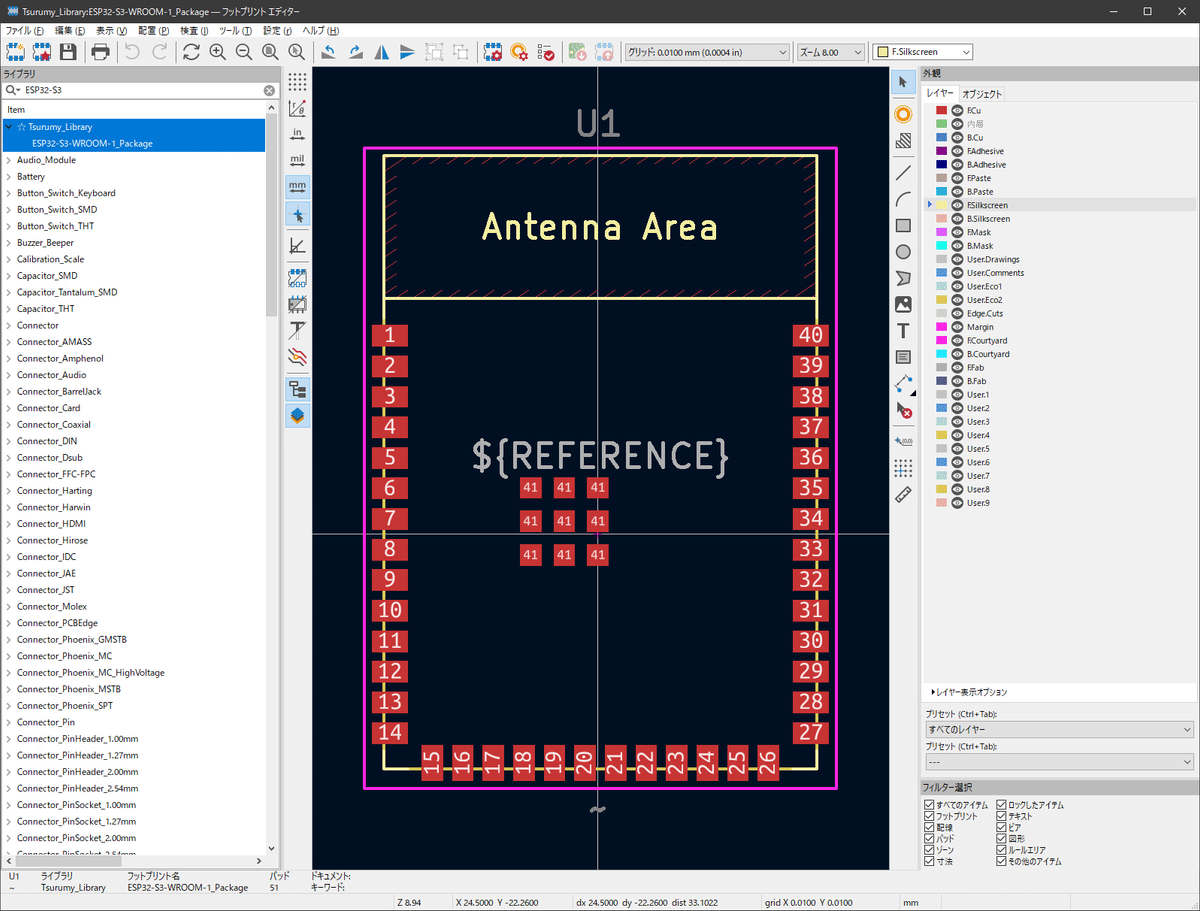Image resolution: width=1200 pixels, height=911 pixels.
Task: Toggle the ロックしたアイテム checkbox
Action: (1002, 805)
